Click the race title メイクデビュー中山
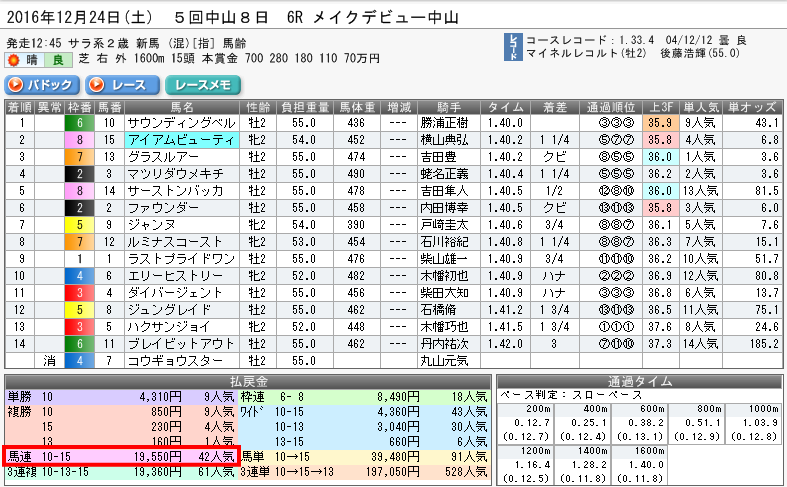This screenshot has height=487, width=787. (x=385, y=18)
